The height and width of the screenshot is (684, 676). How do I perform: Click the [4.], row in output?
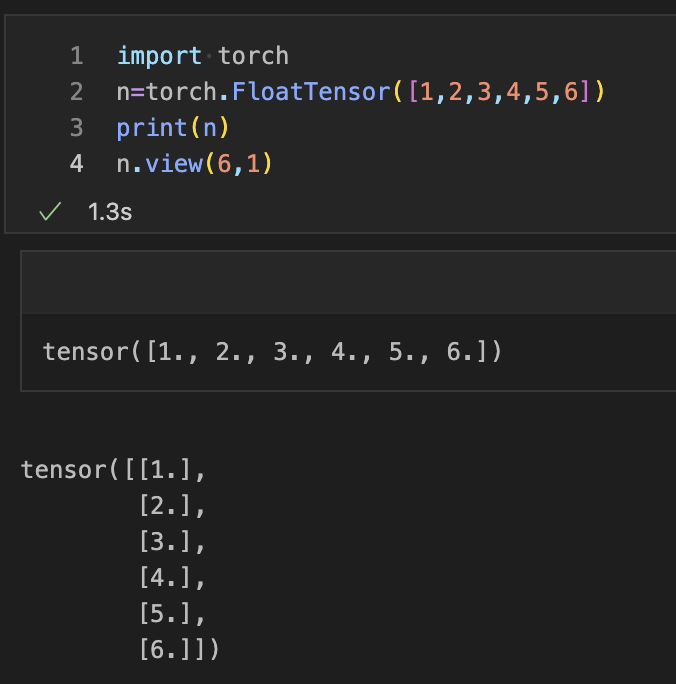172,578
